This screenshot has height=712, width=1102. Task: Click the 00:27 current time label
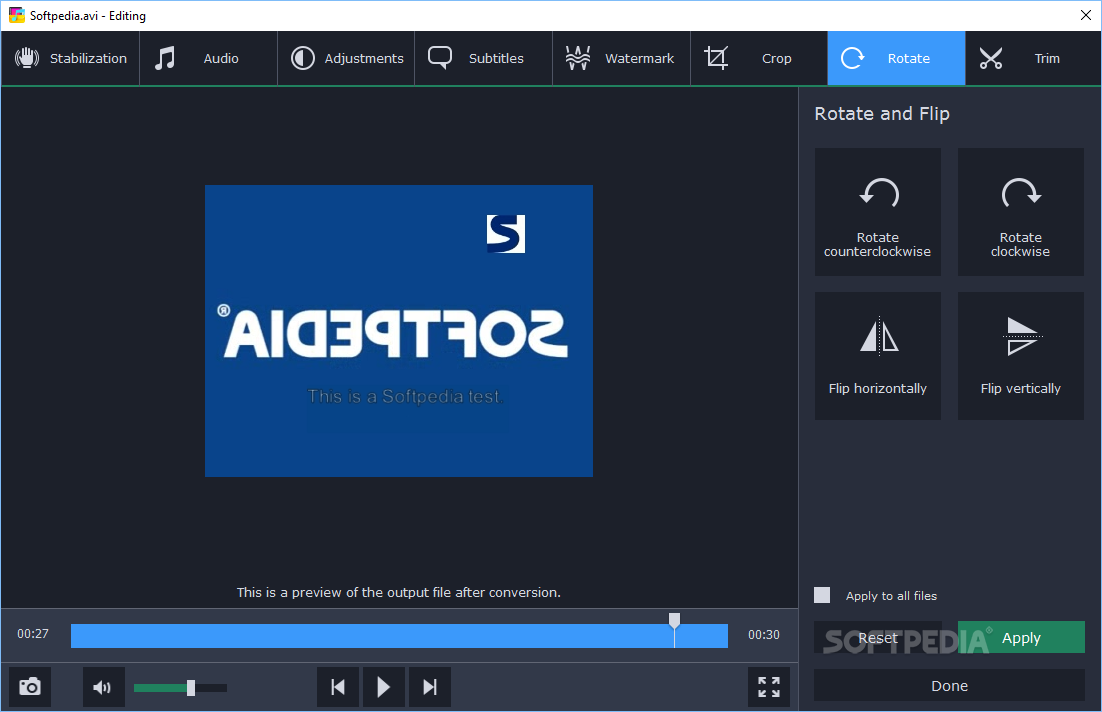click(33, 634)
